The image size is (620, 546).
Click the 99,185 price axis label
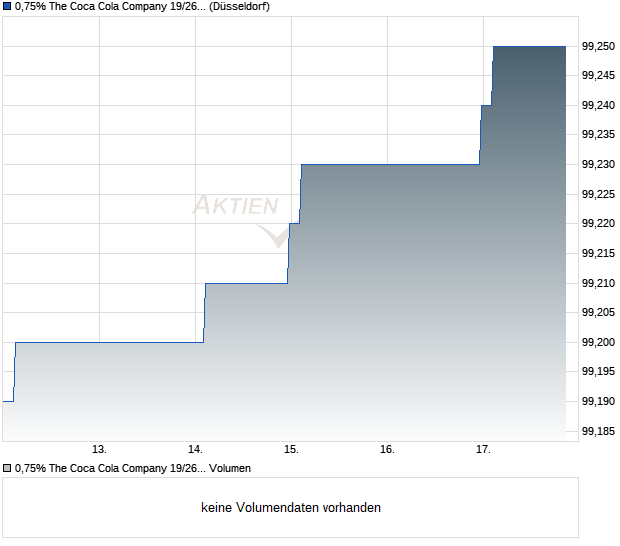[x=598, y=432]
